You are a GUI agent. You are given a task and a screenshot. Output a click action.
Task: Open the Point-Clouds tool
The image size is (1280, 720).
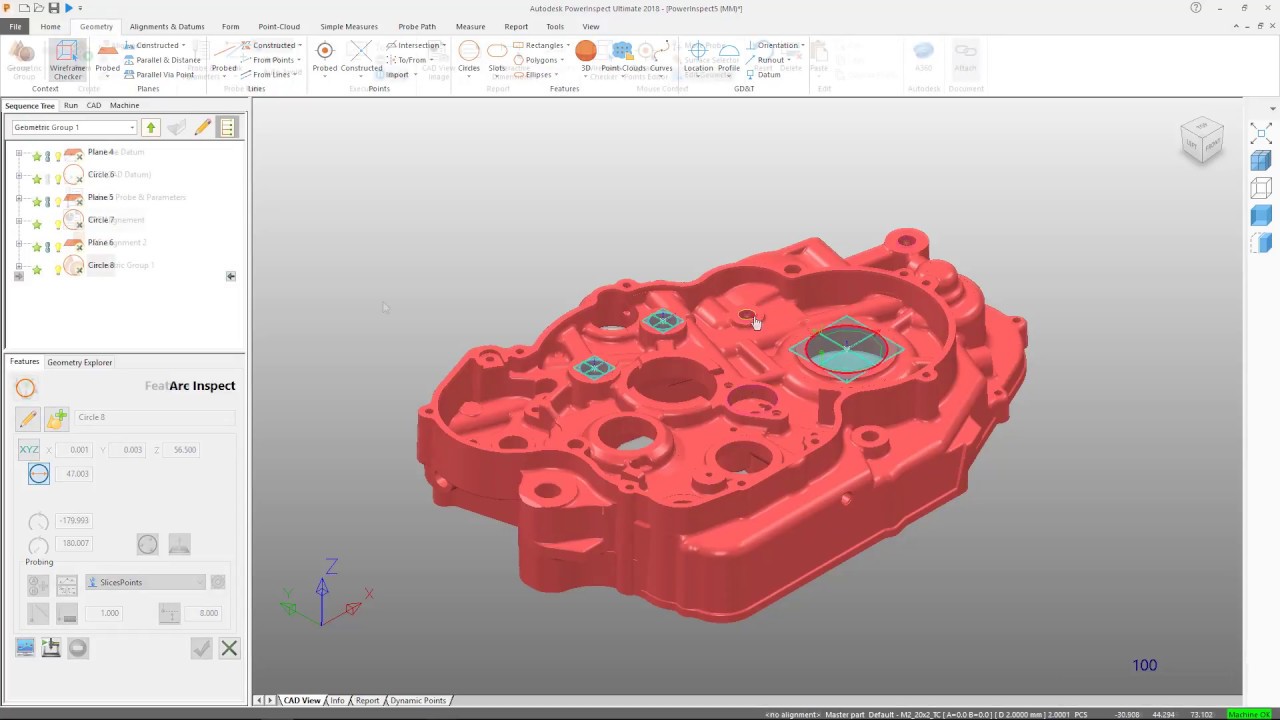(623, 58)
